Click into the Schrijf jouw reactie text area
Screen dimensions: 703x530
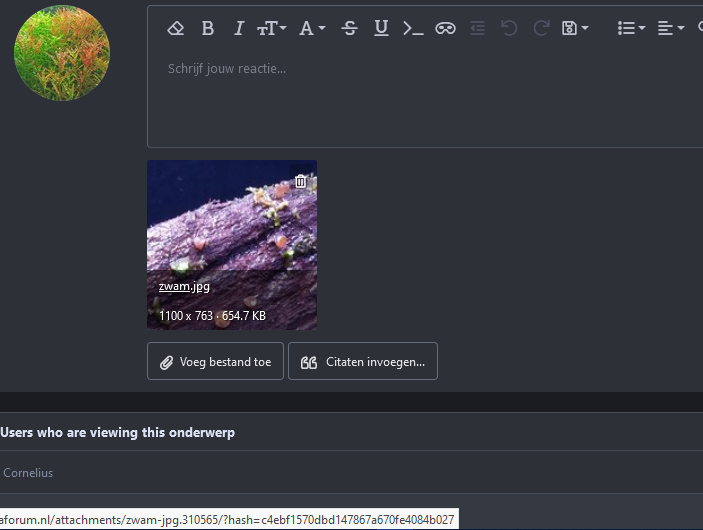click(425, 99)
